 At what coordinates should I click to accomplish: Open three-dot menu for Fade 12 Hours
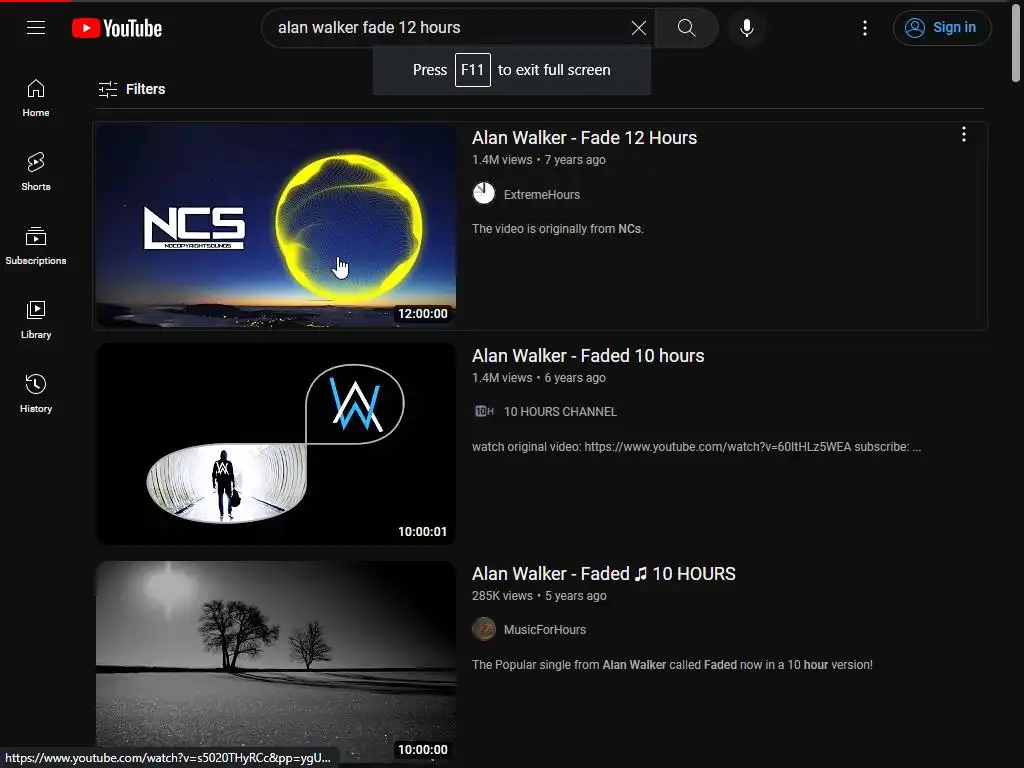(x=964, y=135)
